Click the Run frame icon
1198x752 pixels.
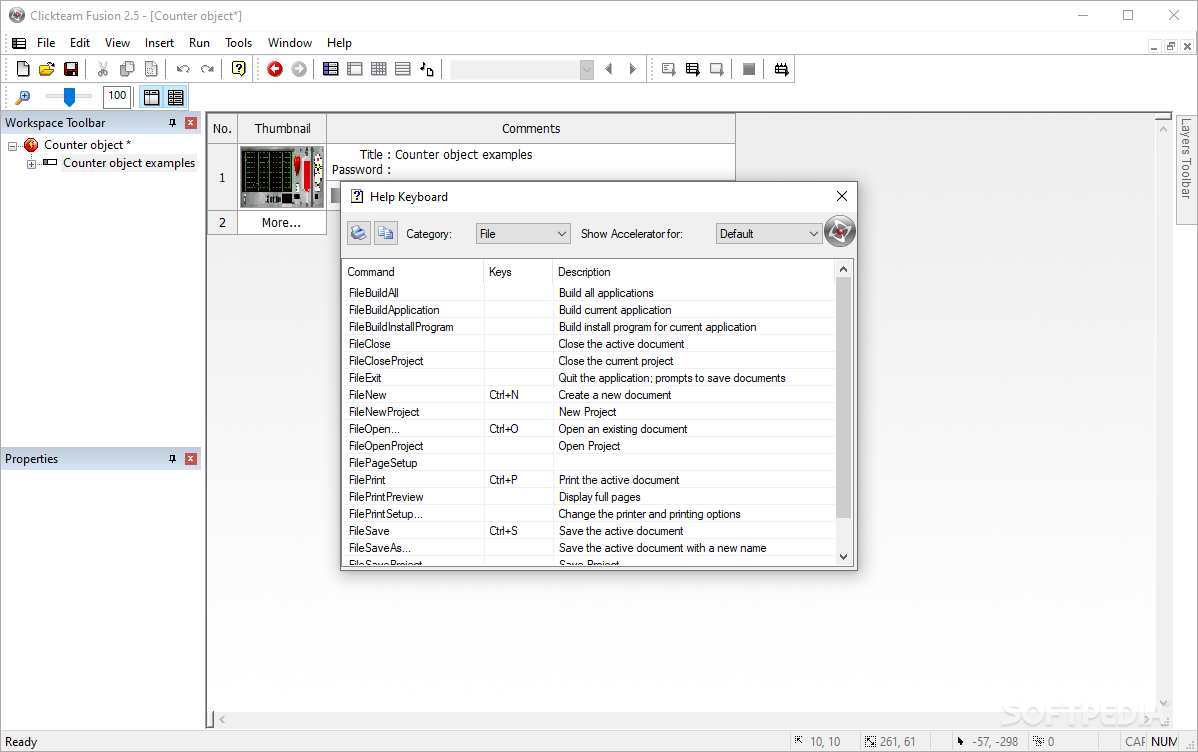717,70
